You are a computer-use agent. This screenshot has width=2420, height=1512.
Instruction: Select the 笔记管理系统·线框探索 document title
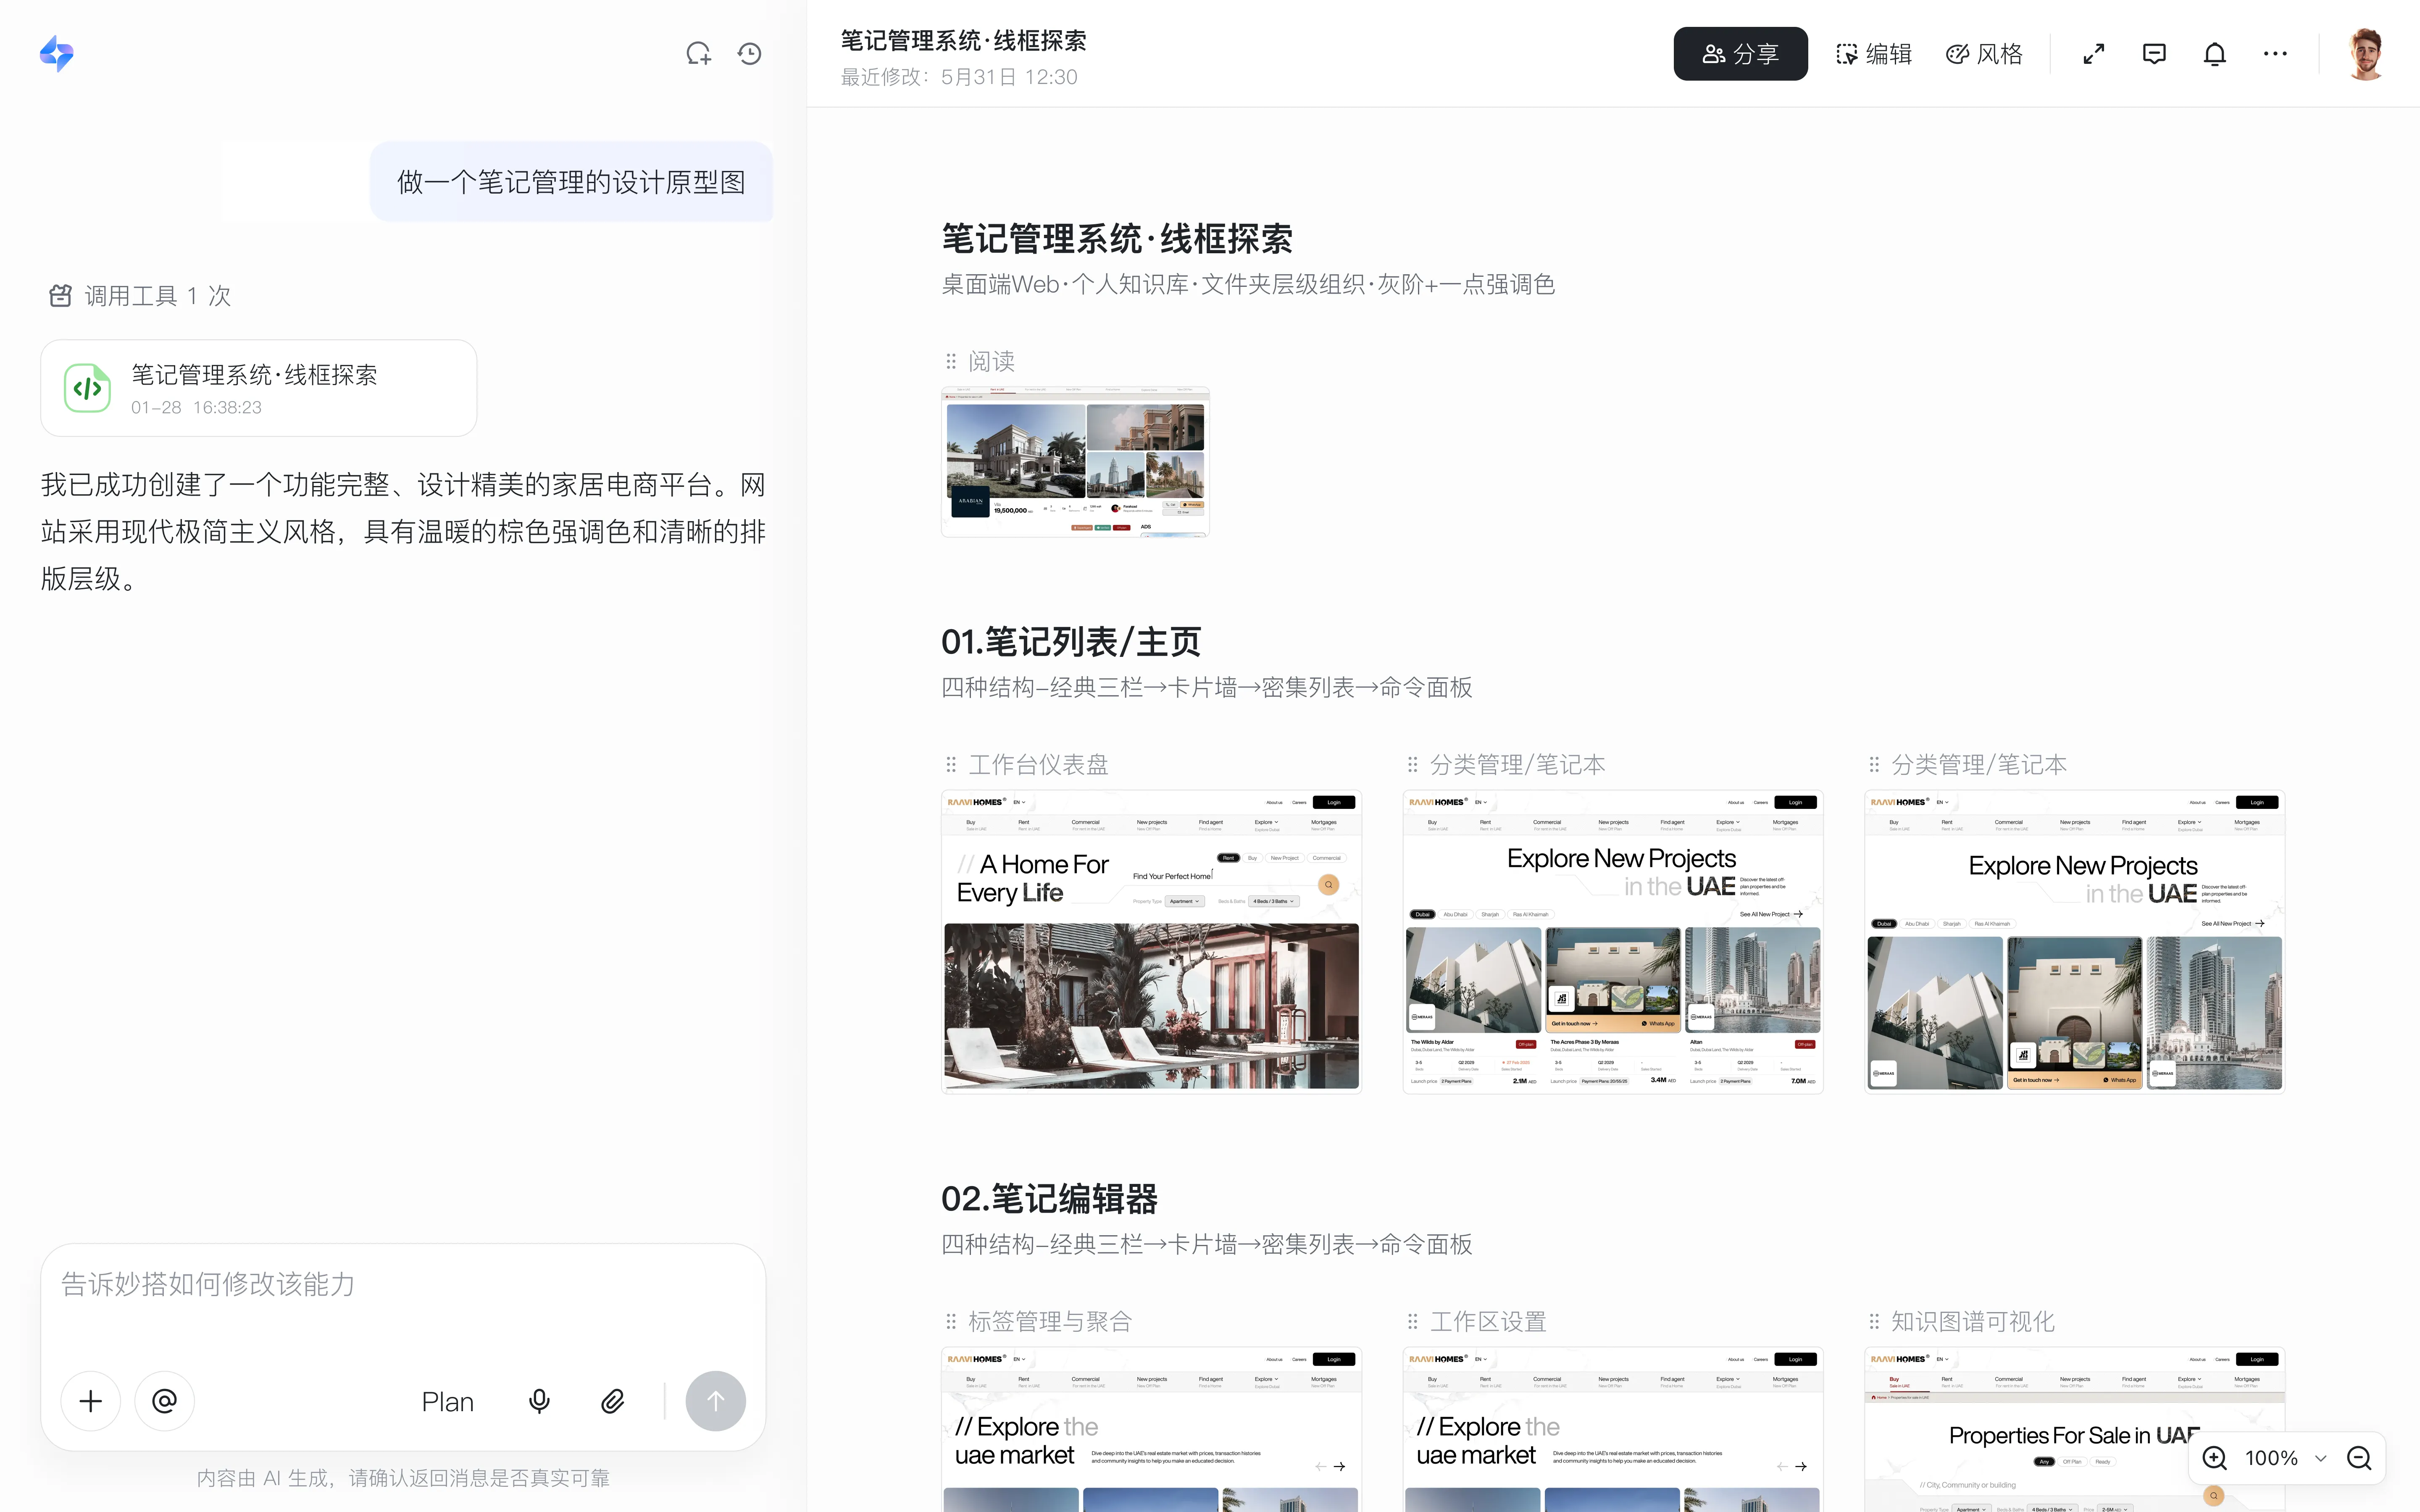1117,239
